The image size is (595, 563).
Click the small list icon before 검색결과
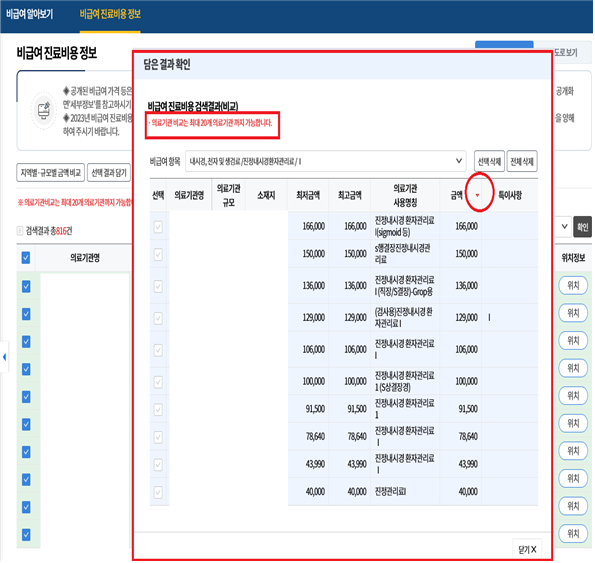[x=20, y=231]
